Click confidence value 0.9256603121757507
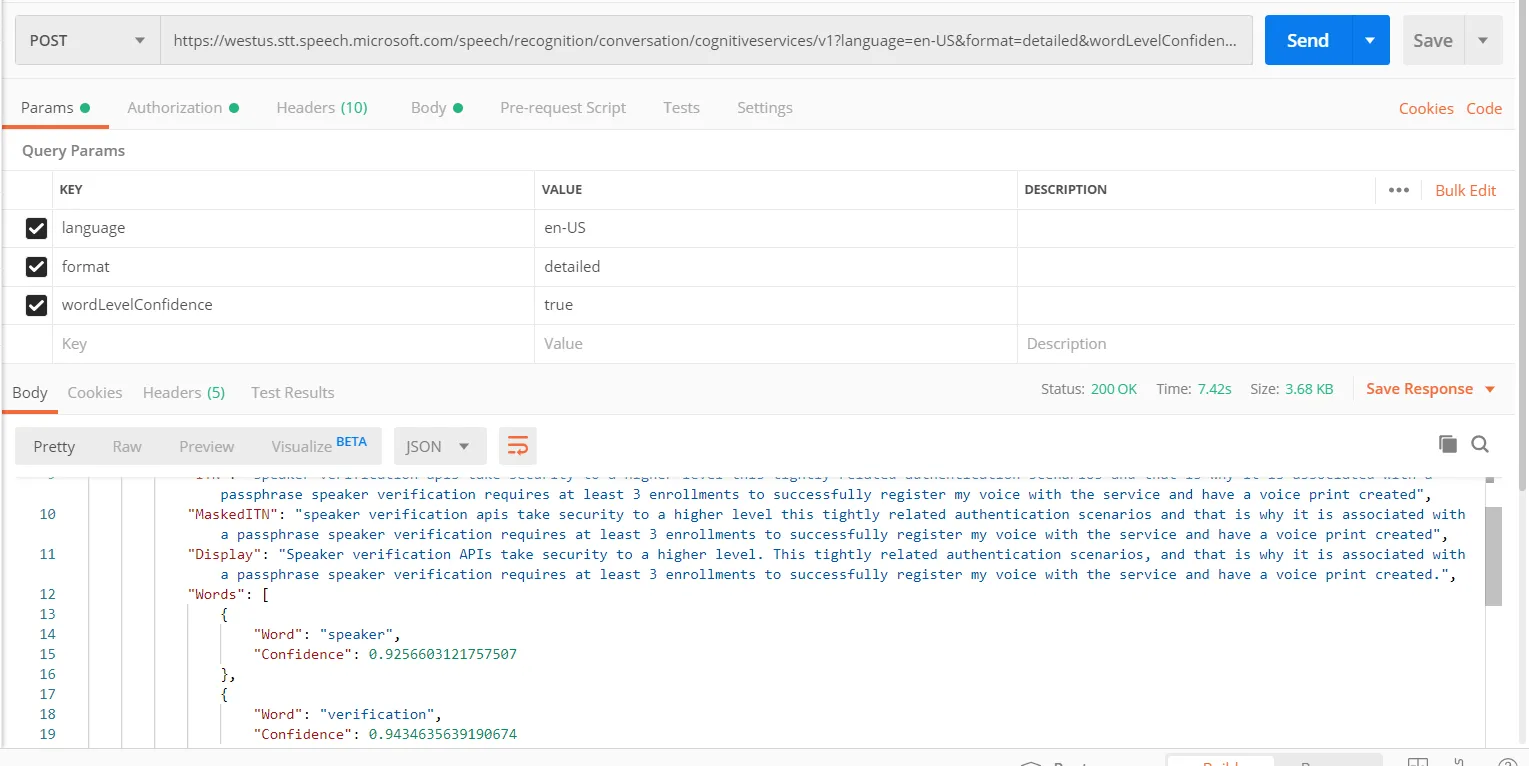 443,654
